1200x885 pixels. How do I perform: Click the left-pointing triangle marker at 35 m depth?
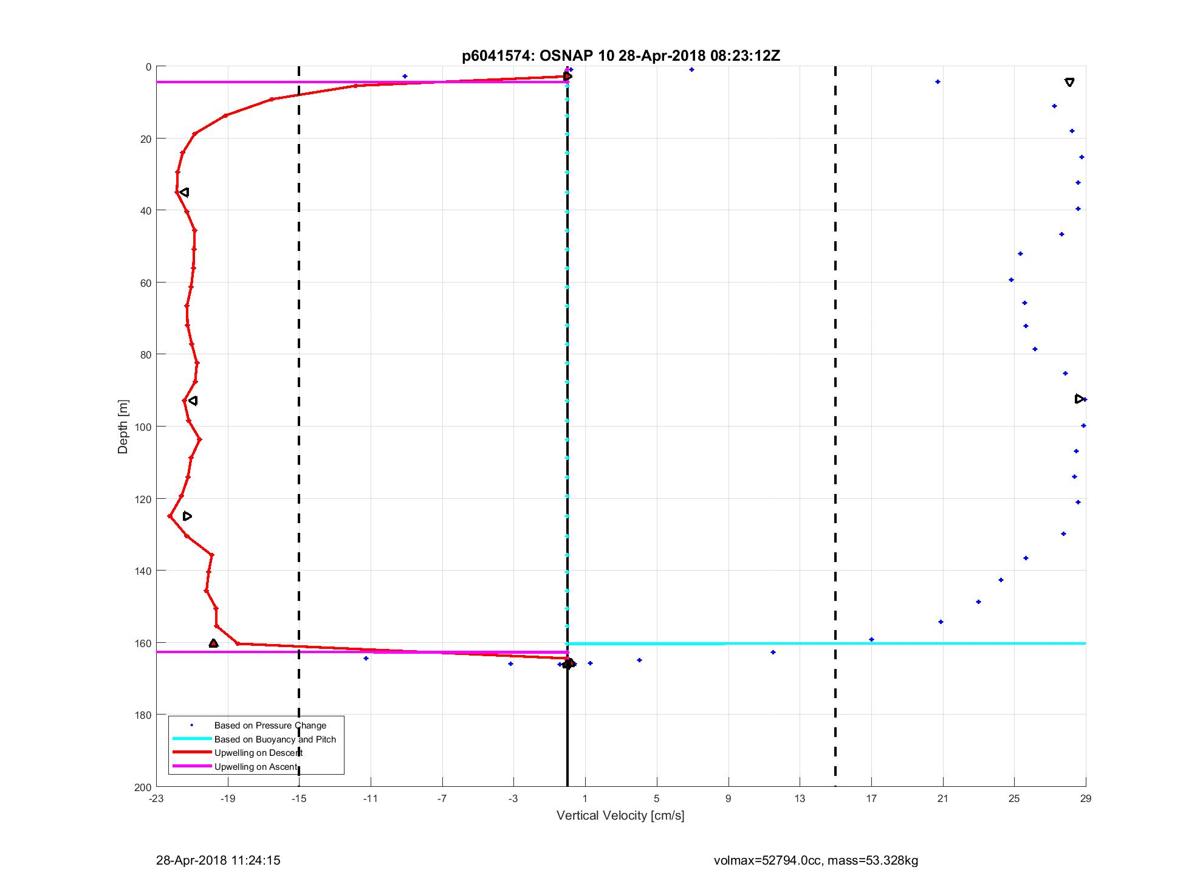pos(184,192)
